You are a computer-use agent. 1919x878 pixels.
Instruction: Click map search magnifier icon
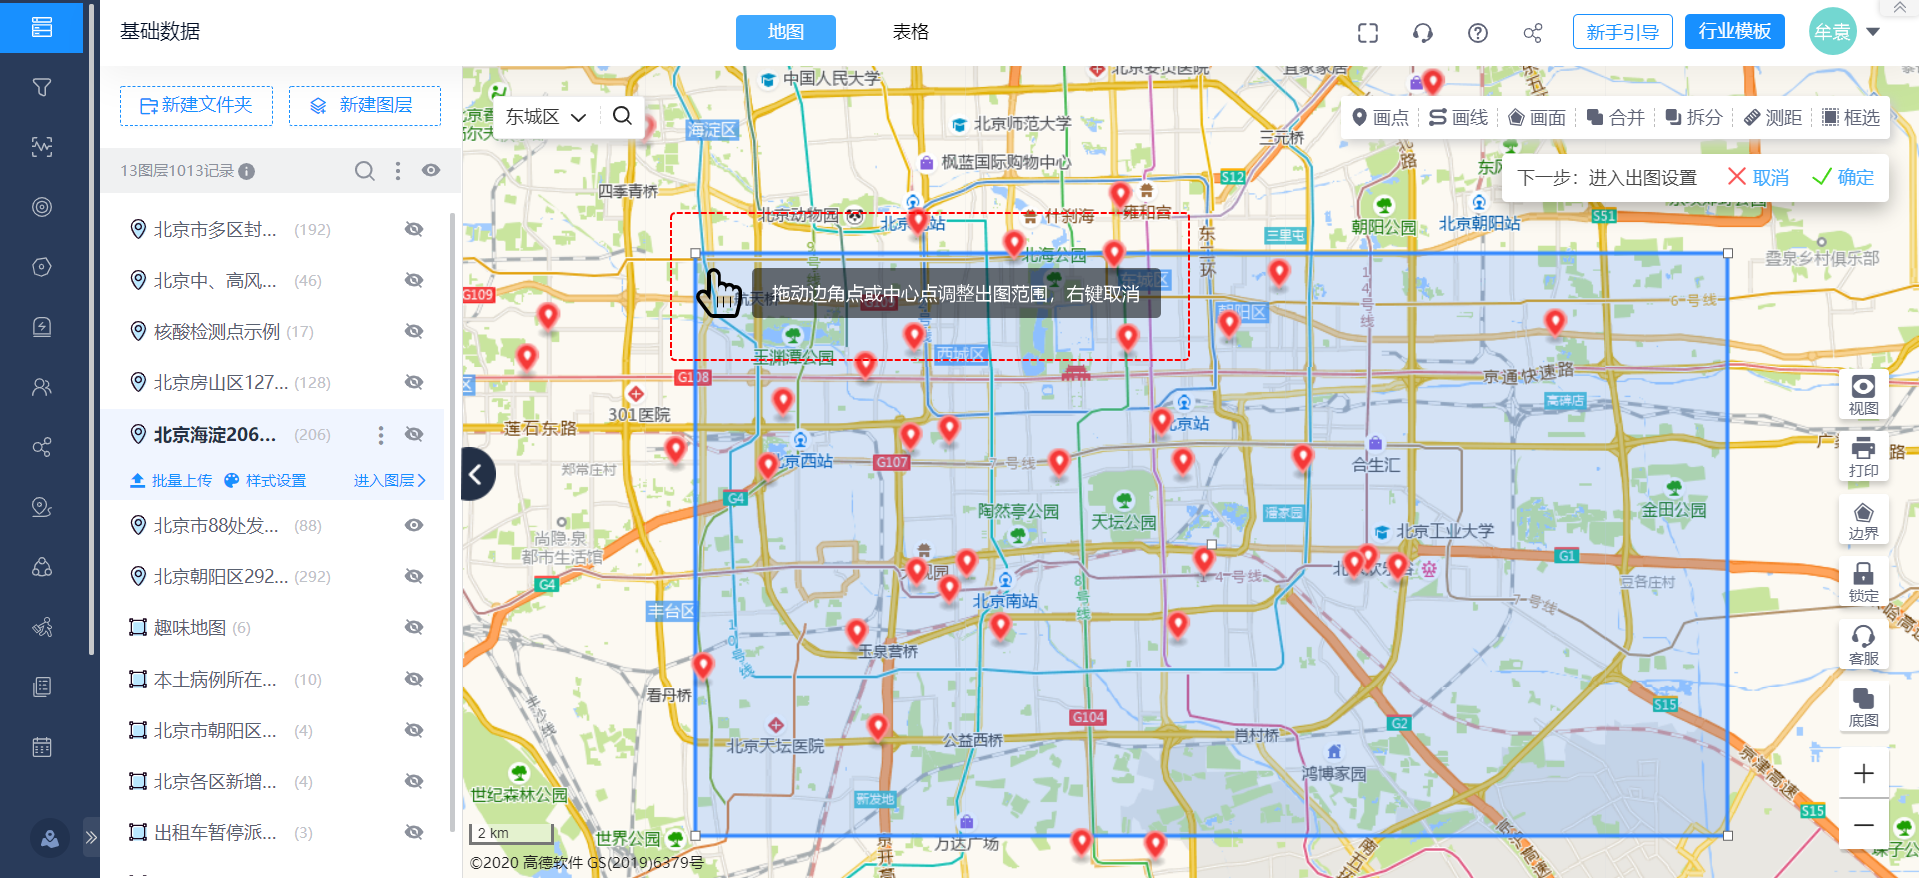click(622, 116)
